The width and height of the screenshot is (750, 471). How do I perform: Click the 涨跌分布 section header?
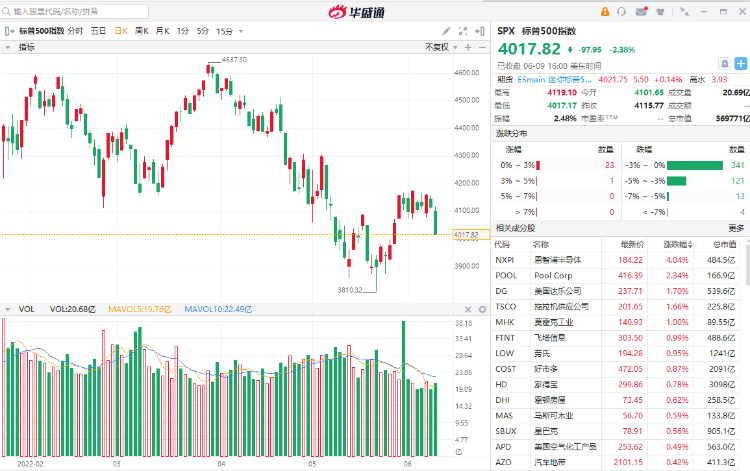[x=512, y=133]
